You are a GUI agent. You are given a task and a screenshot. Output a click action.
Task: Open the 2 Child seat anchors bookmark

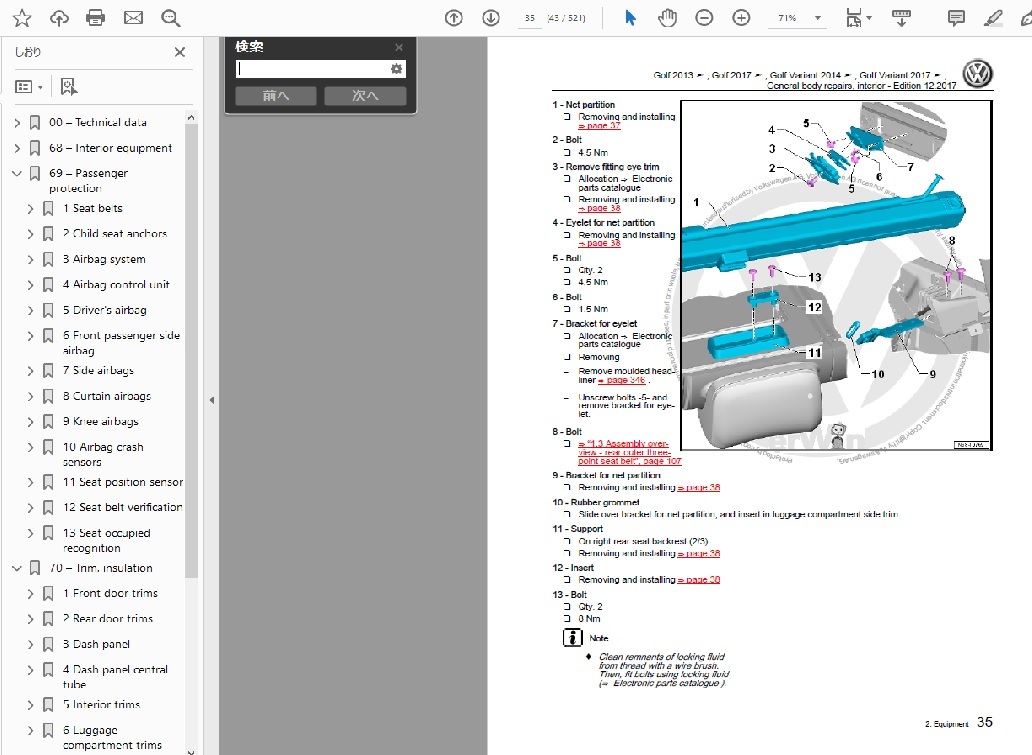pyautogui.click(x=115, y=234)
